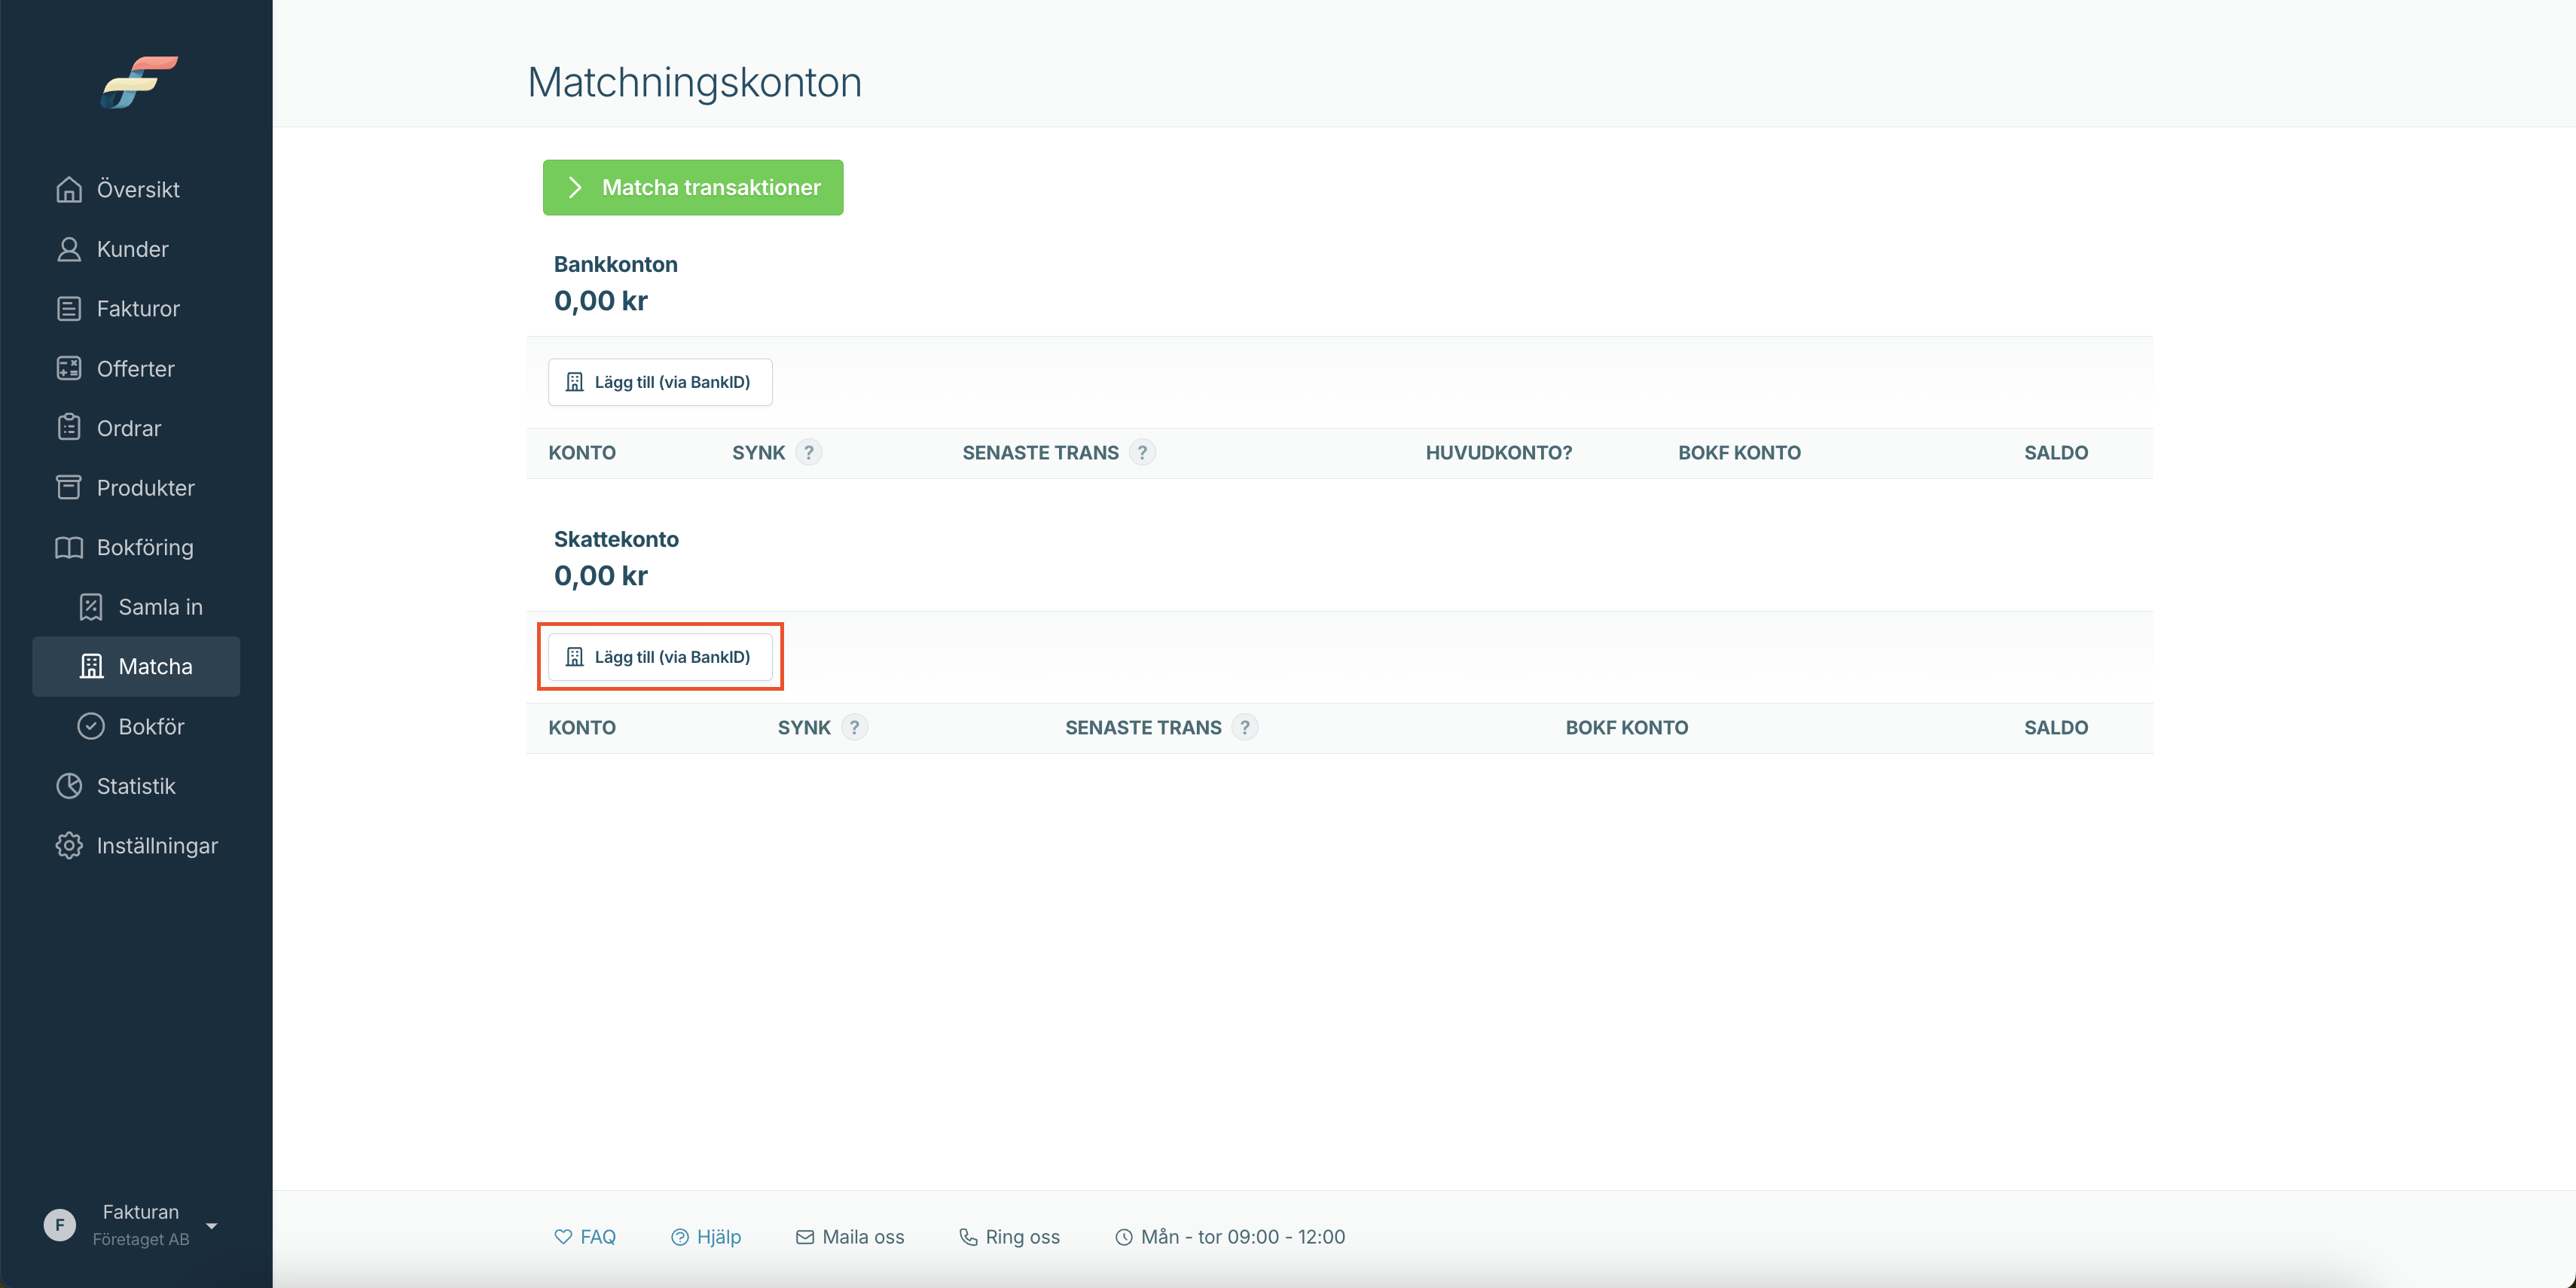Click the Matcha transaktioner green button

693,187
